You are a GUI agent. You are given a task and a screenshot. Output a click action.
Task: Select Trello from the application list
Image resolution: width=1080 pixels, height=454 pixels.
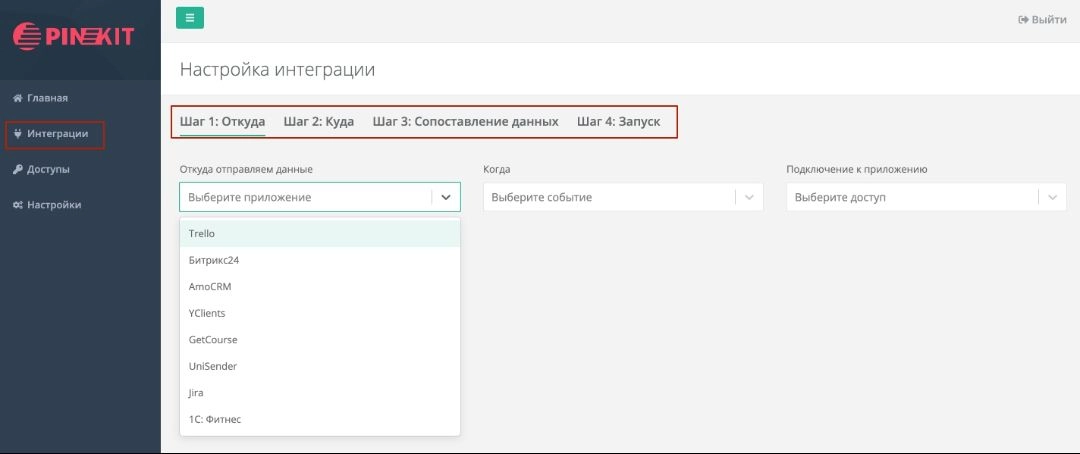202,234
